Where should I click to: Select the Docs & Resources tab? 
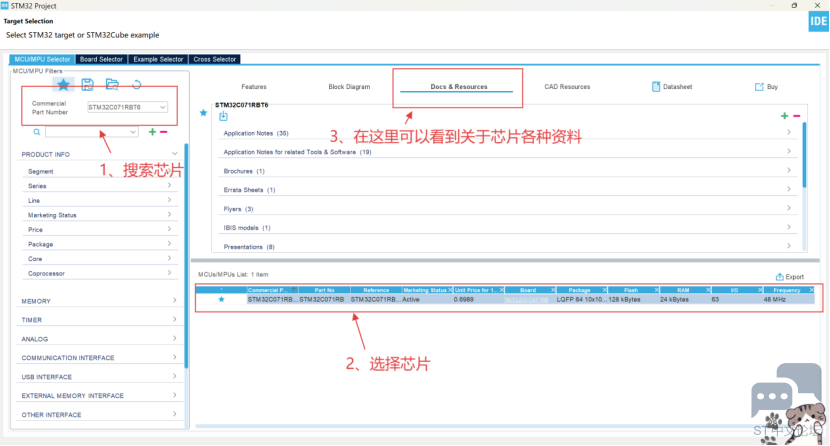459,87
